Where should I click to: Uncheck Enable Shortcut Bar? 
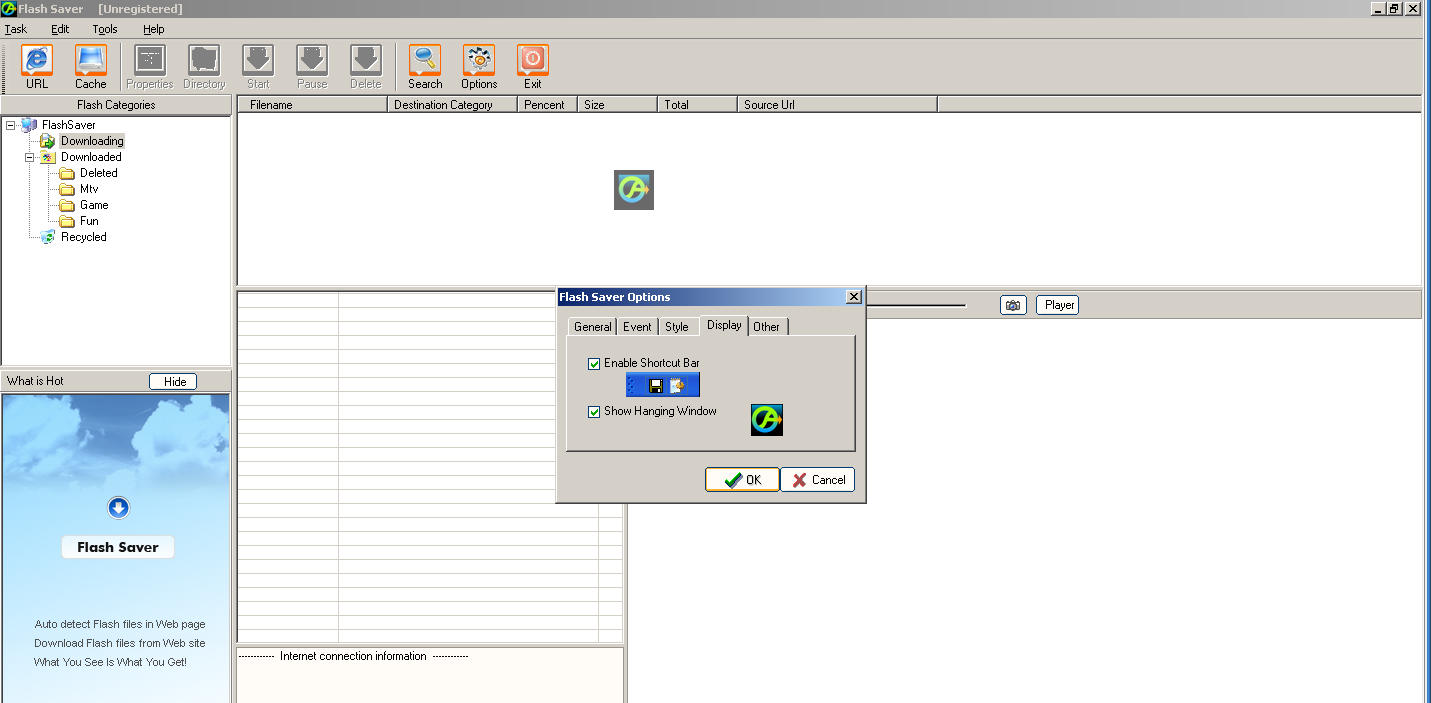(595, 363)
